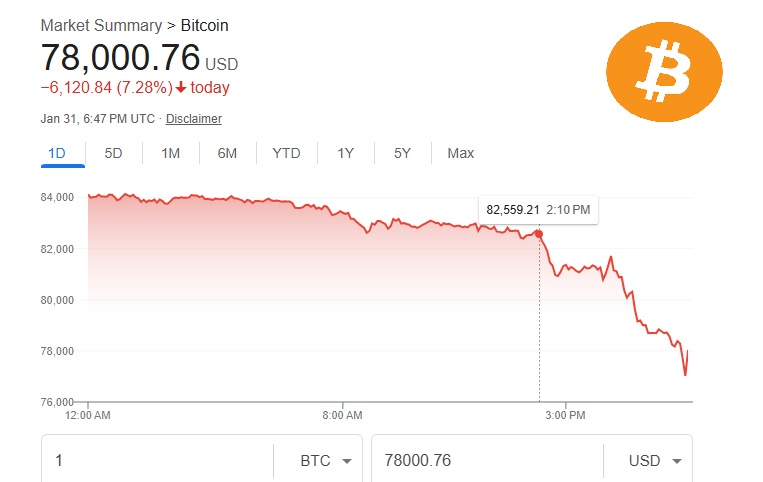Select the YTD range tab

point(286,153)
